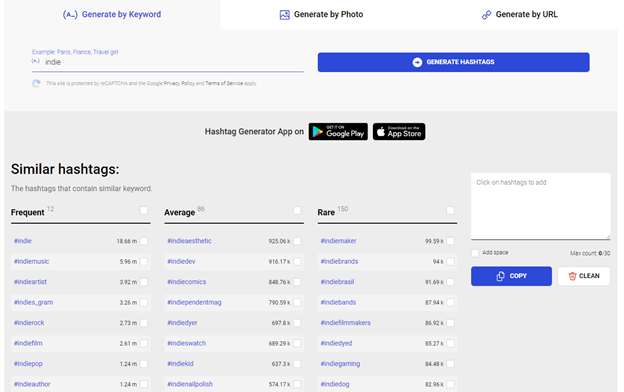Viewport: 624px width, 392px height.
Task: Check the #indieartist hashtag box
Action: click(144, 282)
